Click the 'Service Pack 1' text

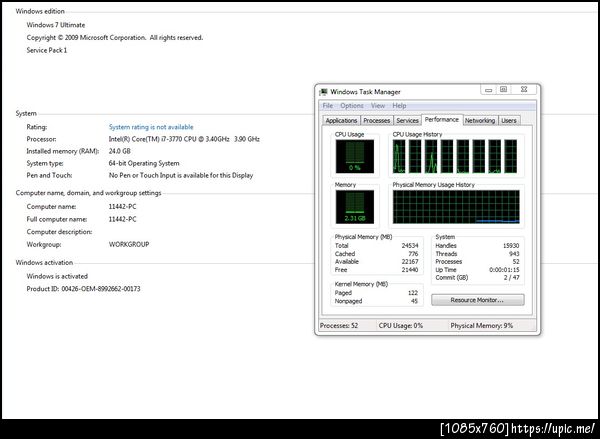pyautogui.click(x=47, y=50)
